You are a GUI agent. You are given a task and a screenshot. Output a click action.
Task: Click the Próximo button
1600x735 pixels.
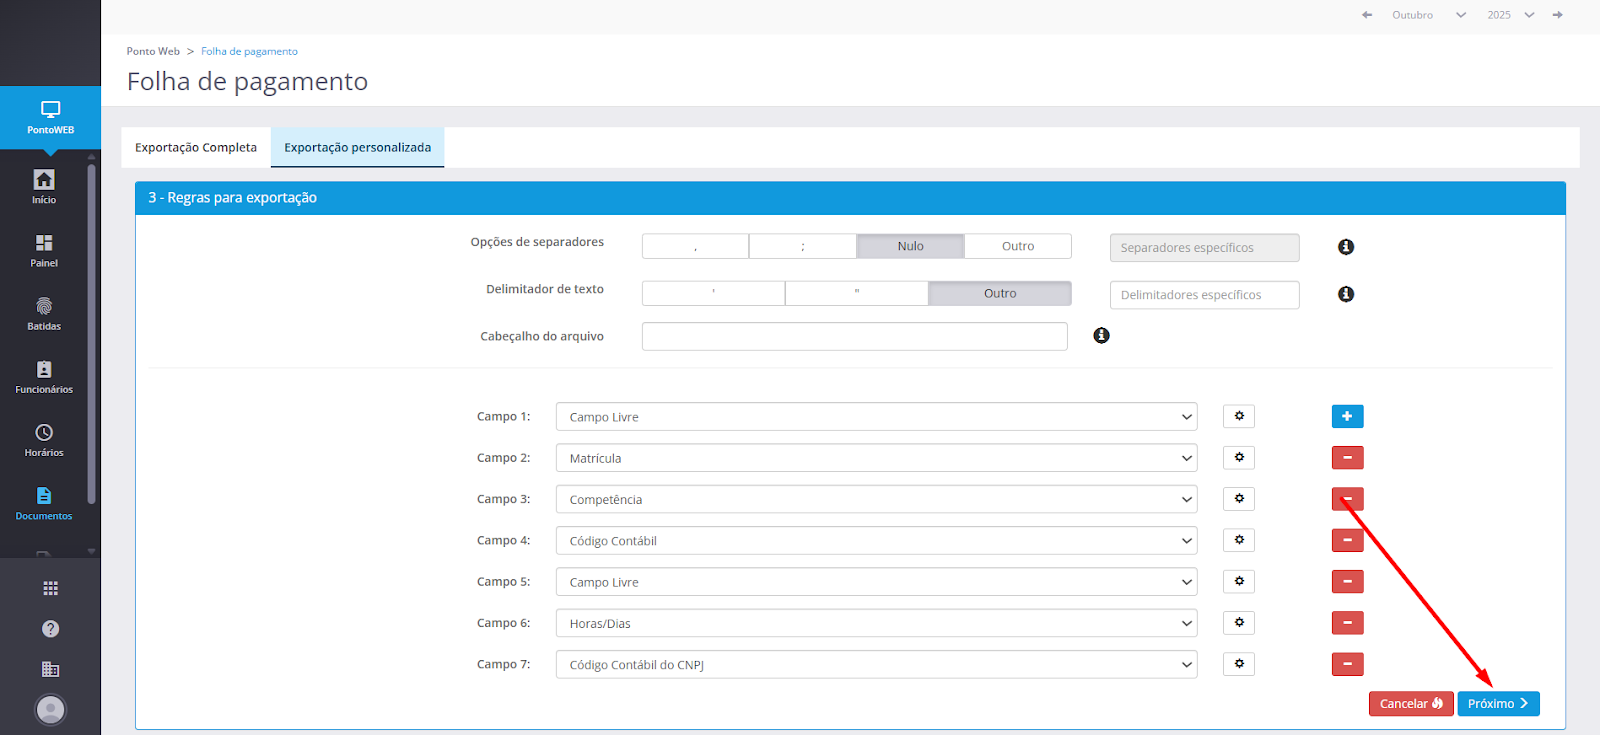tap(1498, 704)
